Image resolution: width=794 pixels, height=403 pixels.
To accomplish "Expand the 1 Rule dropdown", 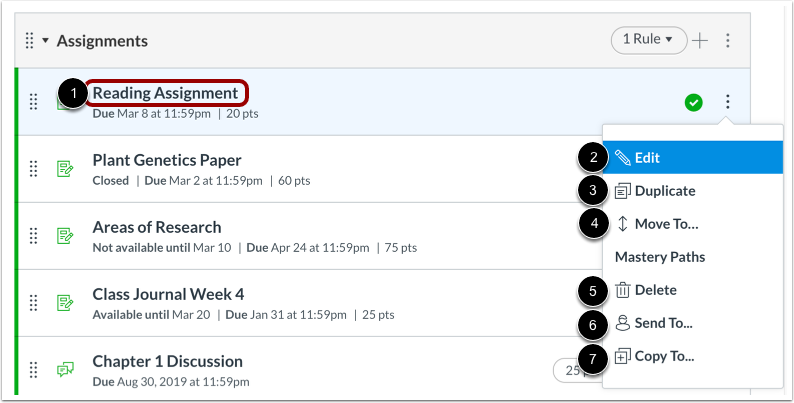I will (x=649, y=40).
